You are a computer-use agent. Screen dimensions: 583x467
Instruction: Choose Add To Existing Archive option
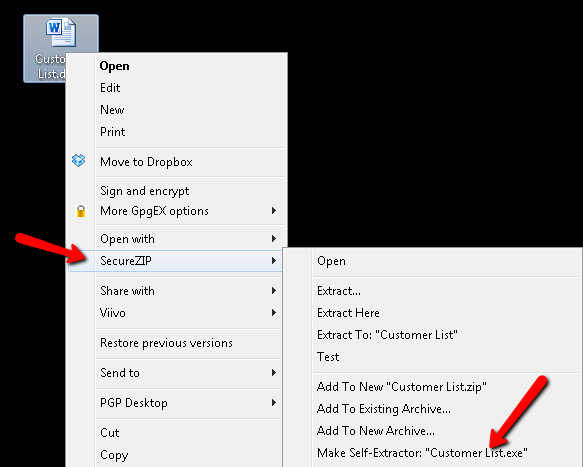tap(384, 409)
